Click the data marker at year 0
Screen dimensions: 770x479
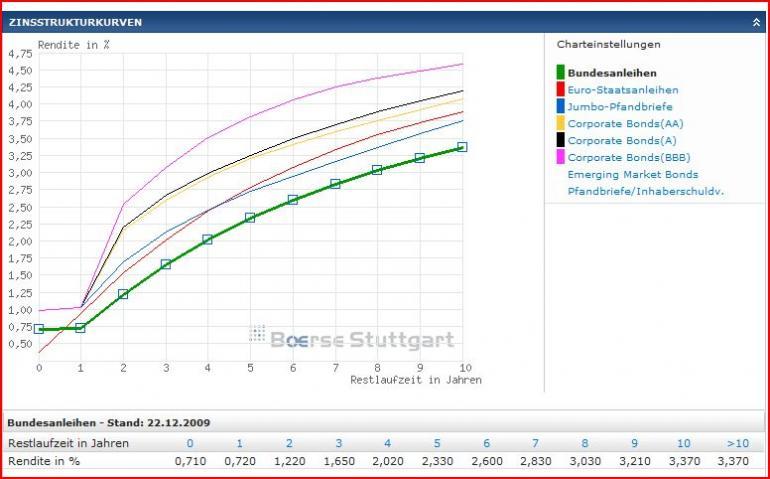(x=39, y=329)
